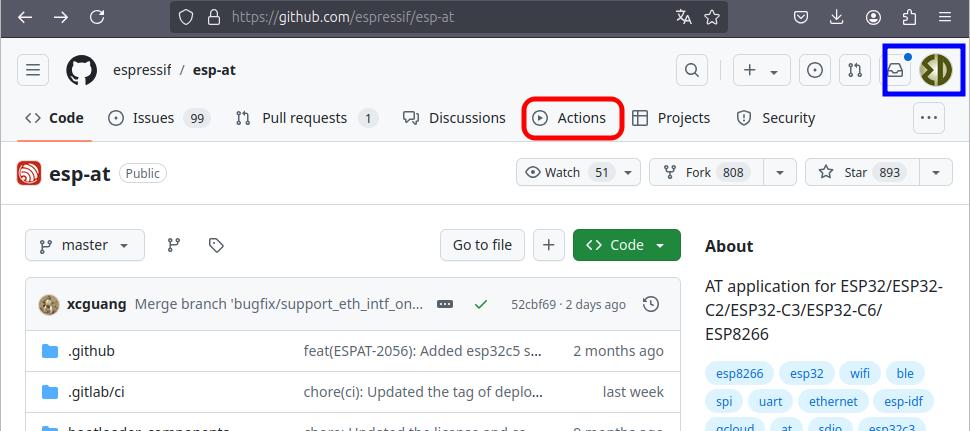Open the Issues tab
Viewport: 970px width, 431px height.
157,118
